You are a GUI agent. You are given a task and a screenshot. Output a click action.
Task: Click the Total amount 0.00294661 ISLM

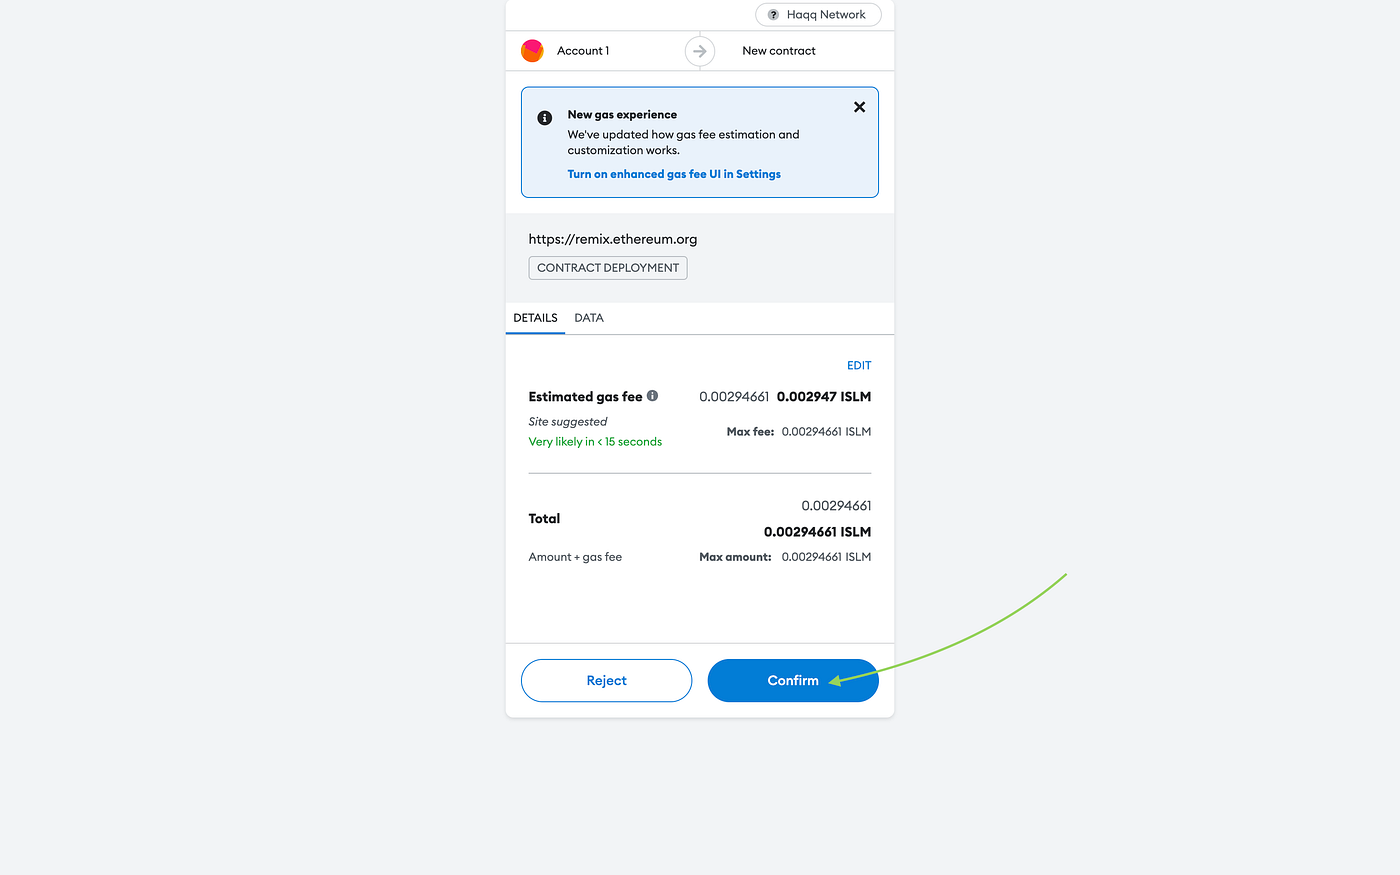817,532
